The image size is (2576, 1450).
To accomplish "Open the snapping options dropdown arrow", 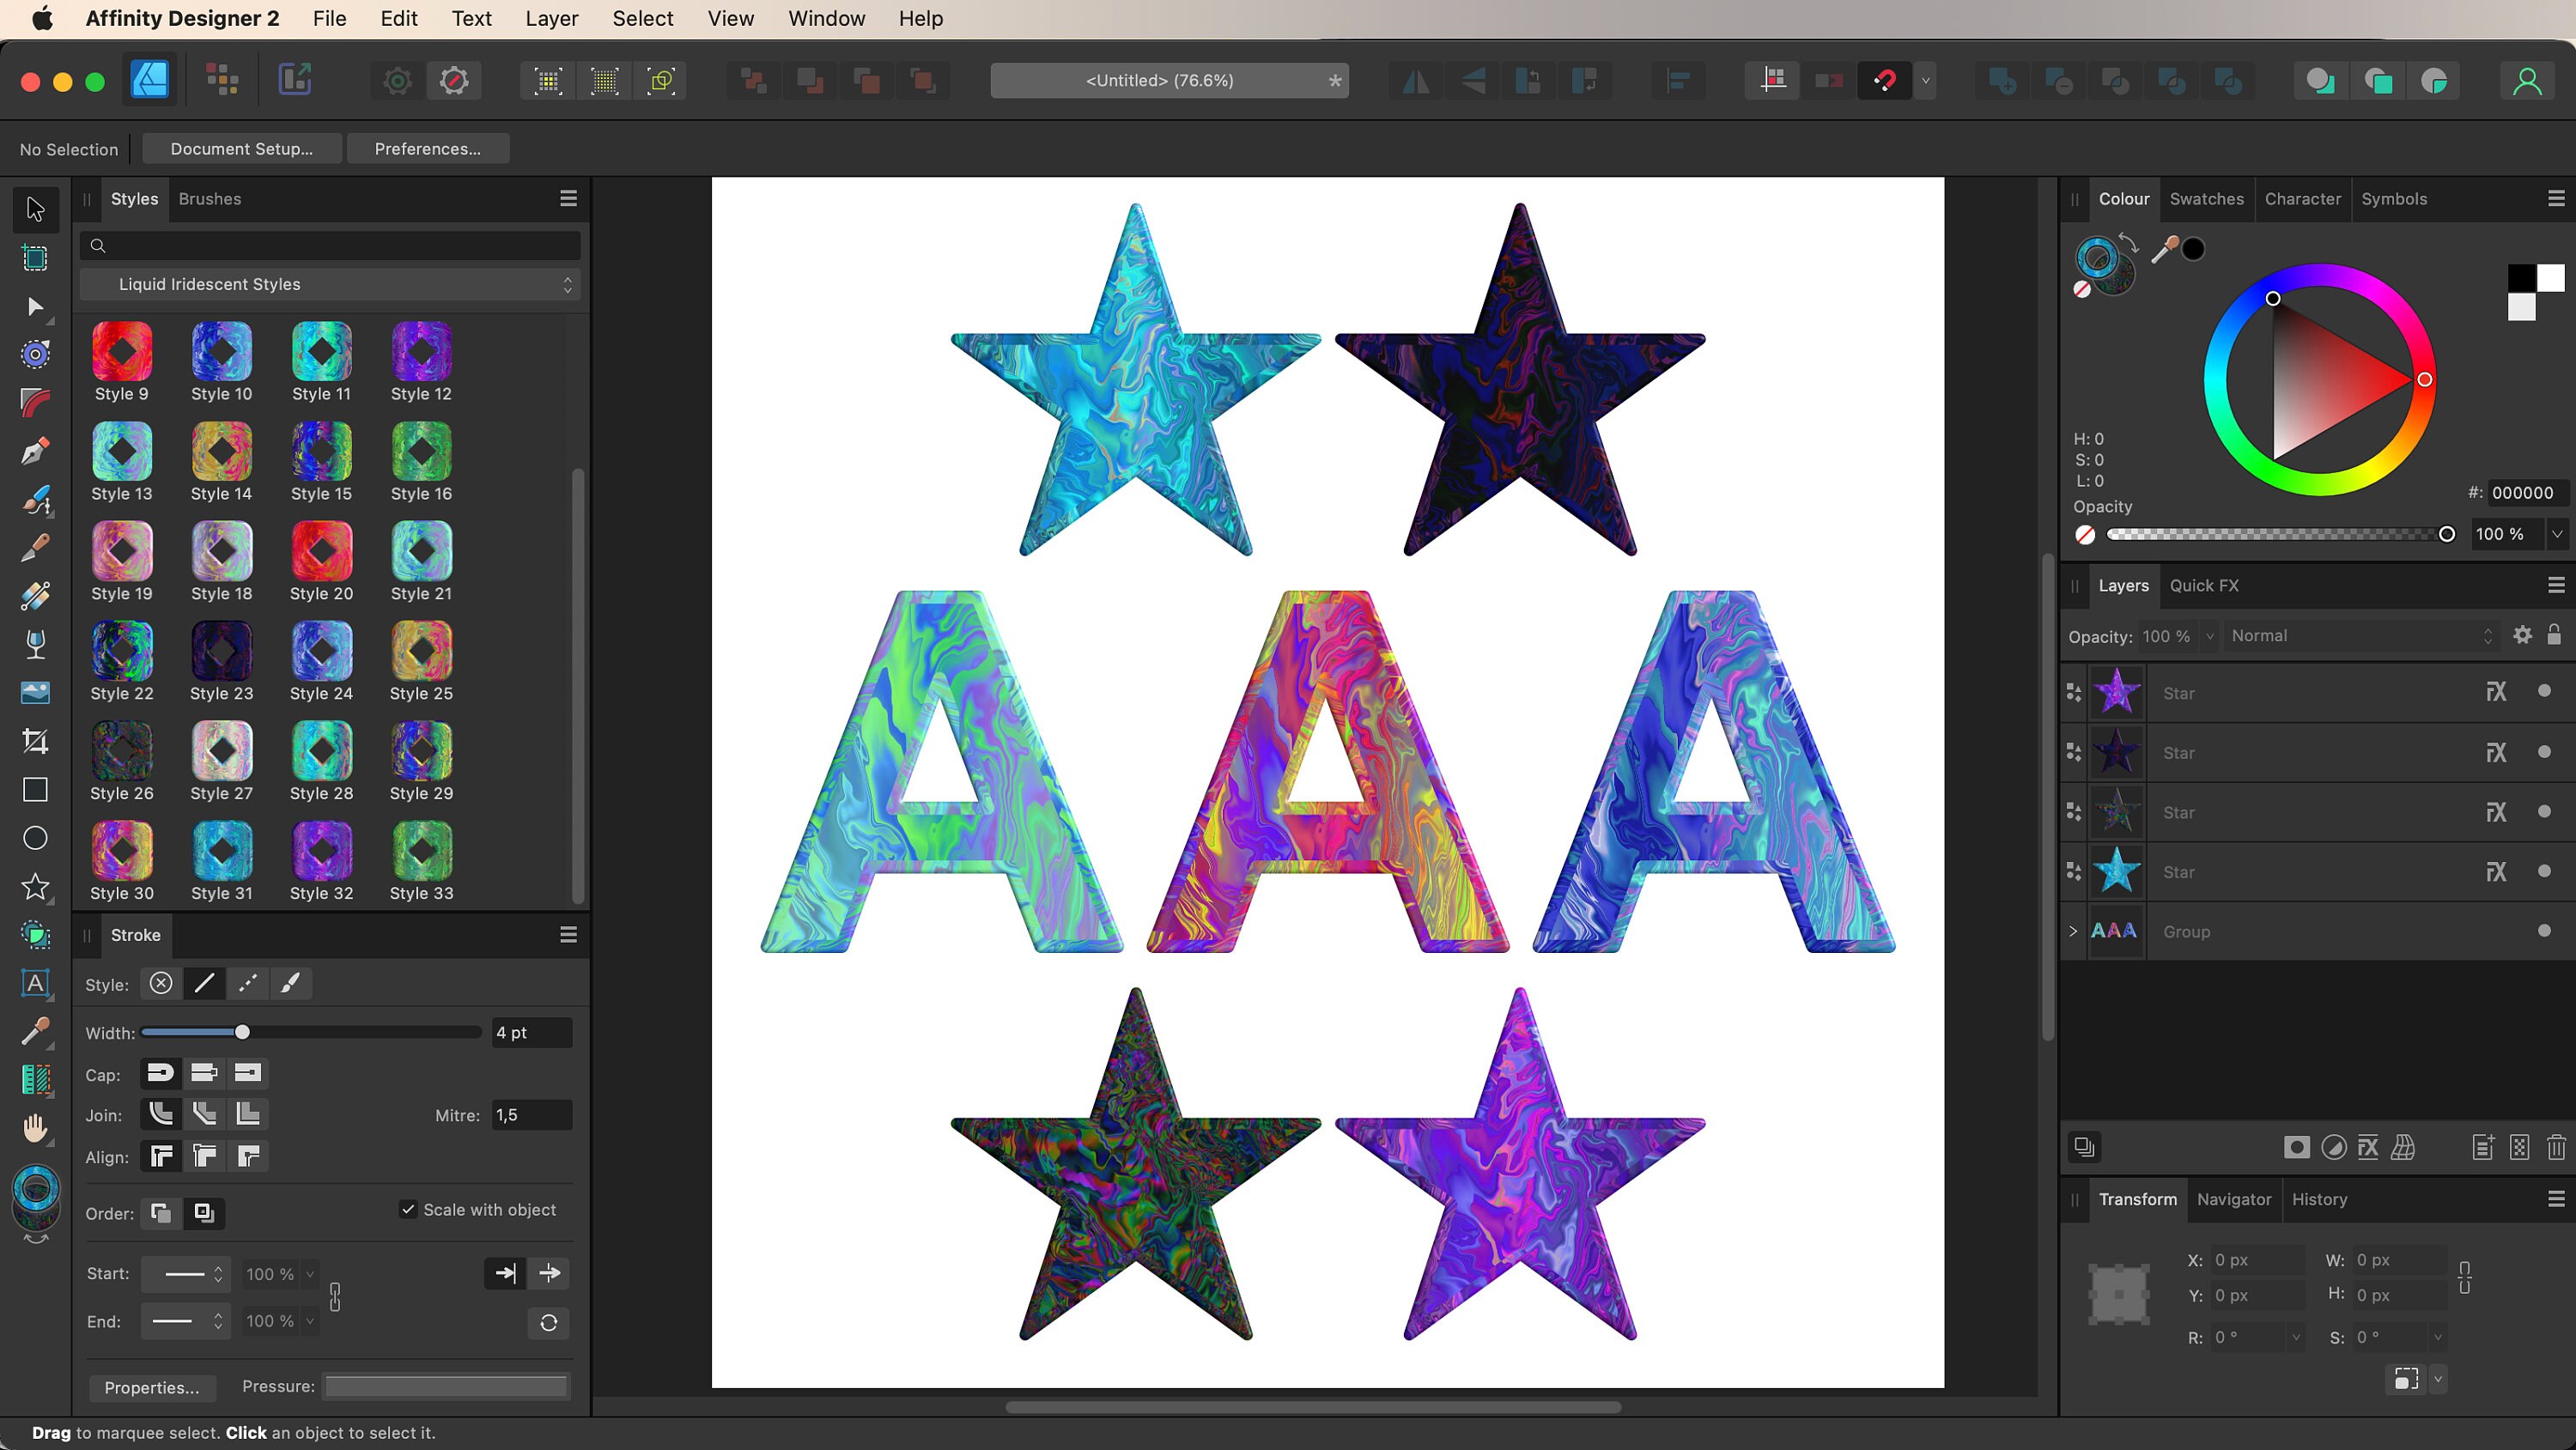I will pyautogui.click(x=1925, y=80).
